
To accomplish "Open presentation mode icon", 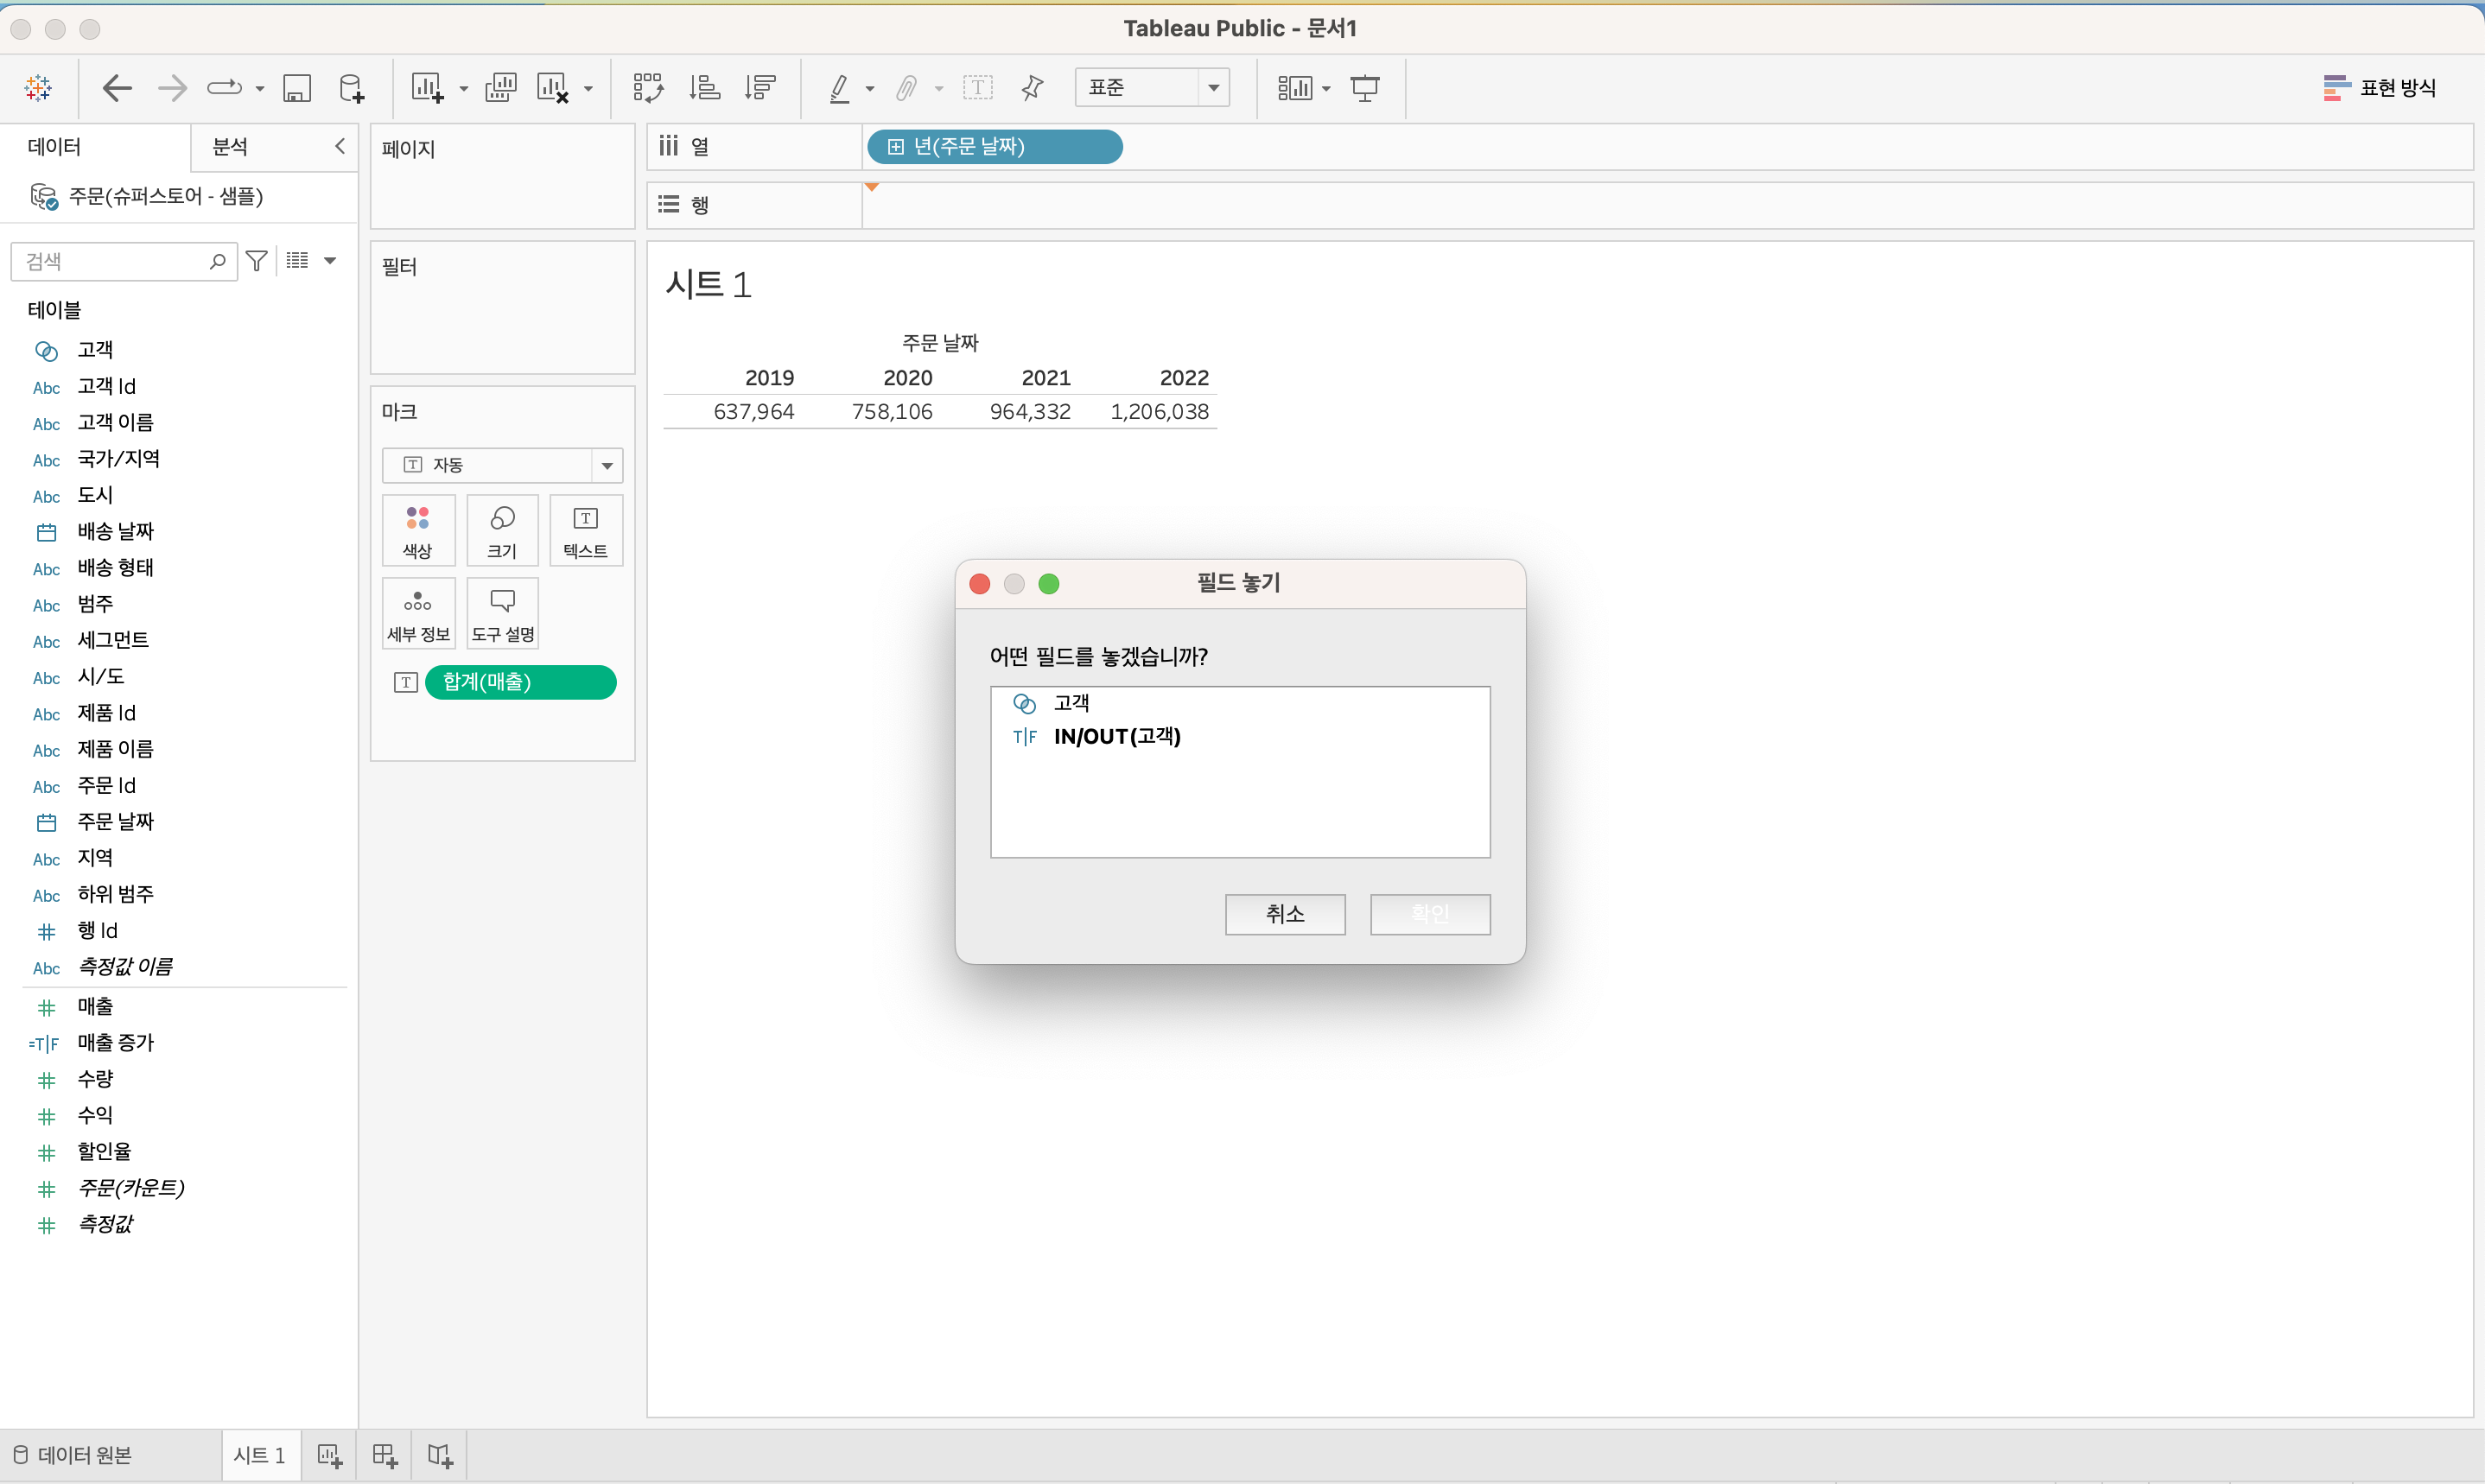I will [x=1365, y=88].
